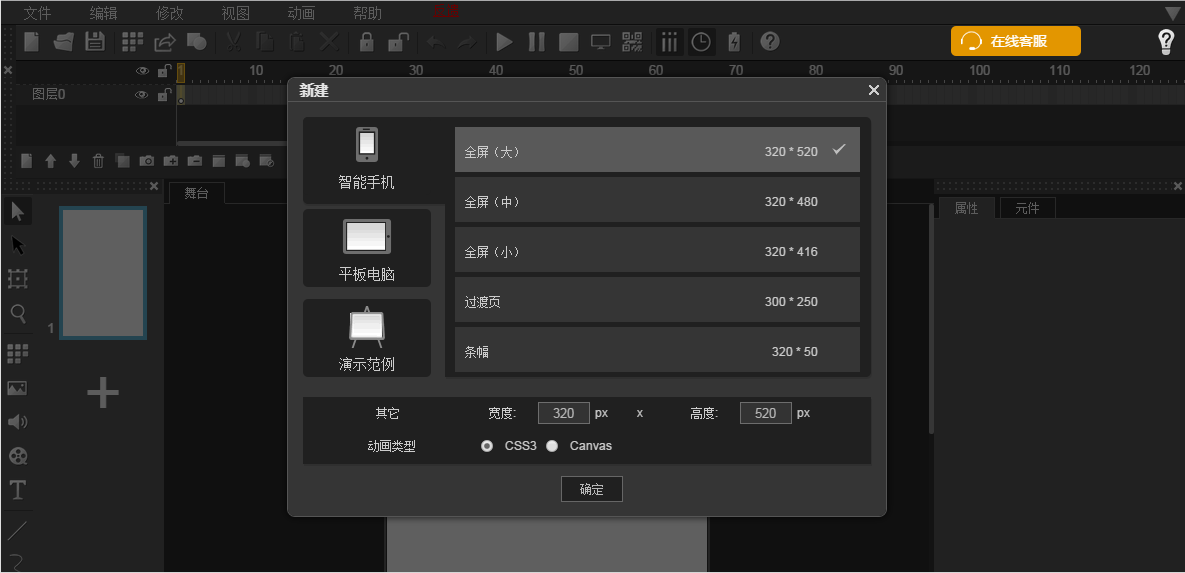Screen dimensions: 1185x573
Task: Click the 宽度 width input field
Action: (563, 413)
